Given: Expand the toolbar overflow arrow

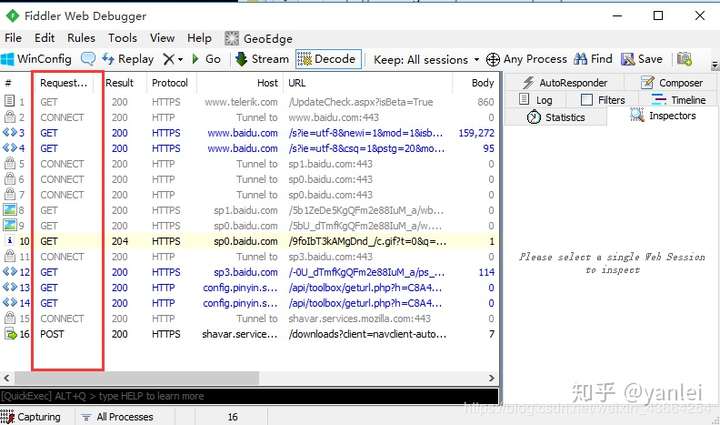Looking at the screenshot, I should pyautogui.click(x=714, y=66).
